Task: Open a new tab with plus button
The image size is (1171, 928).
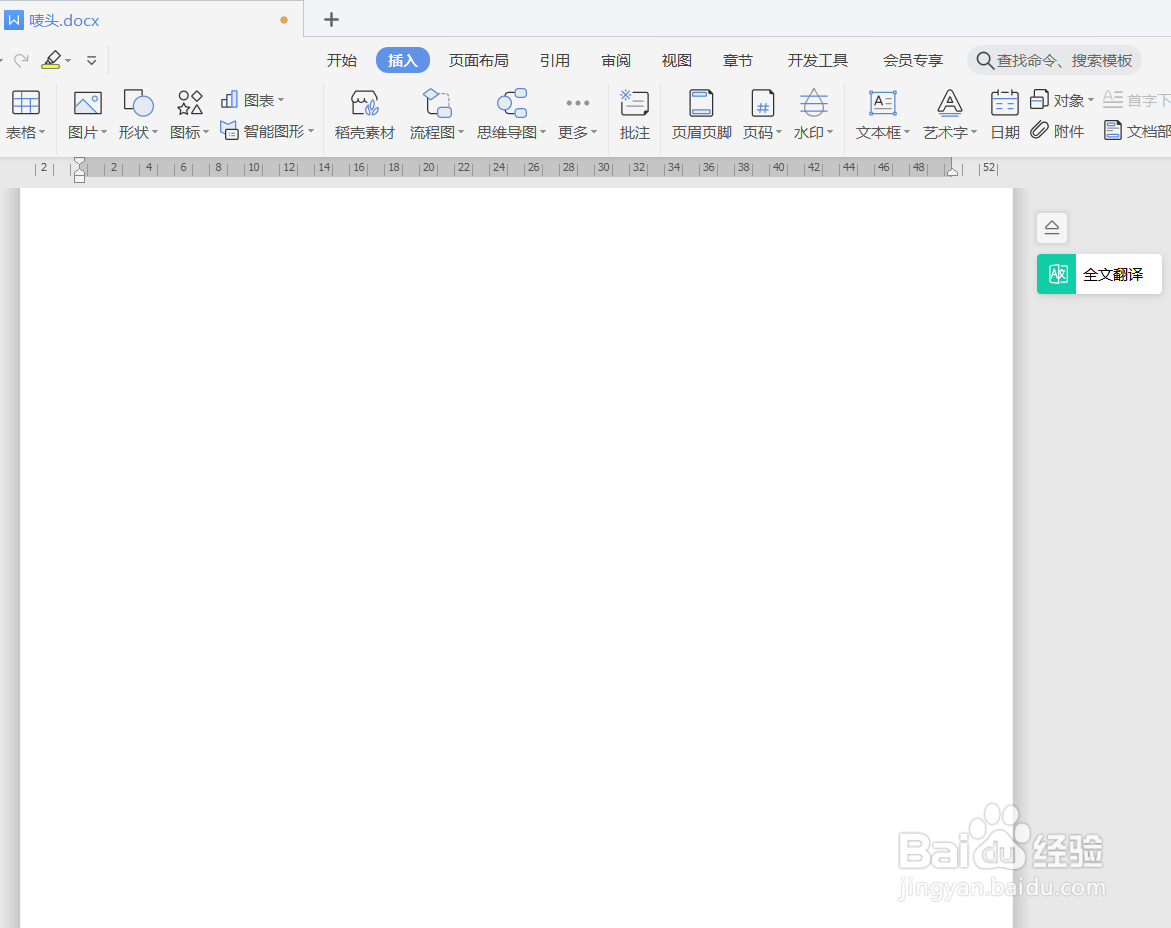Action: point(332,20)
